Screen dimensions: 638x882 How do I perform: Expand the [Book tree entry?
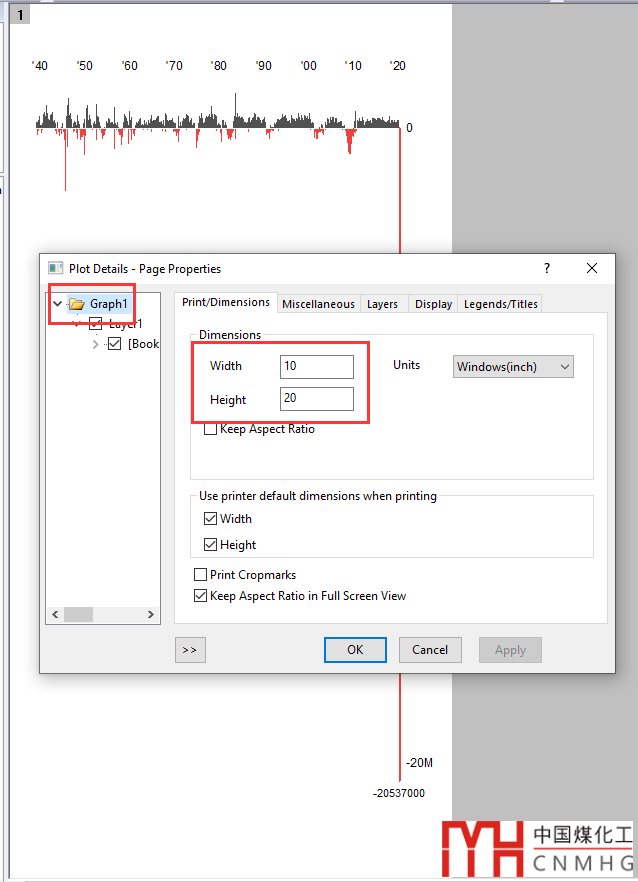[x=95, y=344]
